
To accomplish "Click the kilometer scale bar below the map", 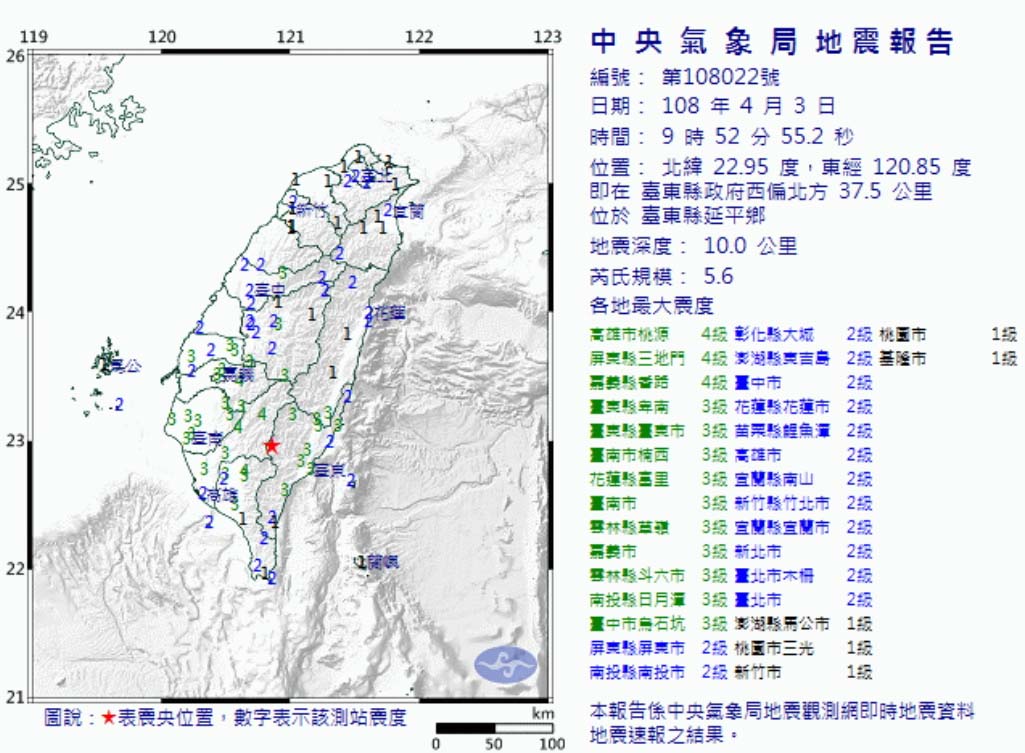I will pos(494,728).
